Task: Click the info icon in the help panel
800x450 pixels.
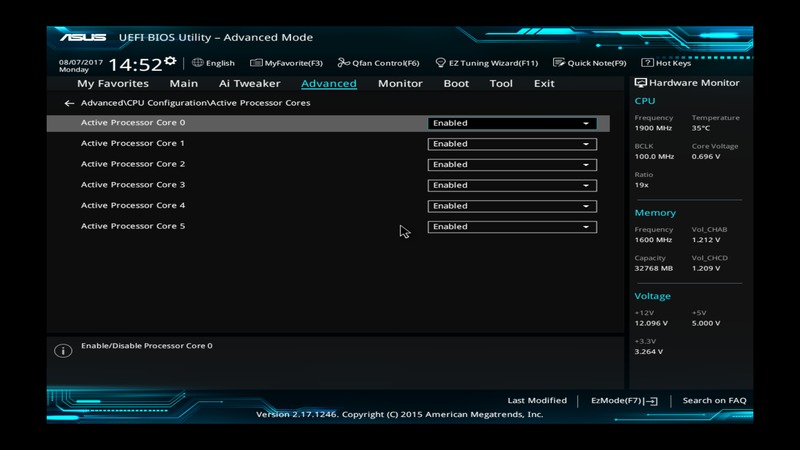Action: [63, 351]
